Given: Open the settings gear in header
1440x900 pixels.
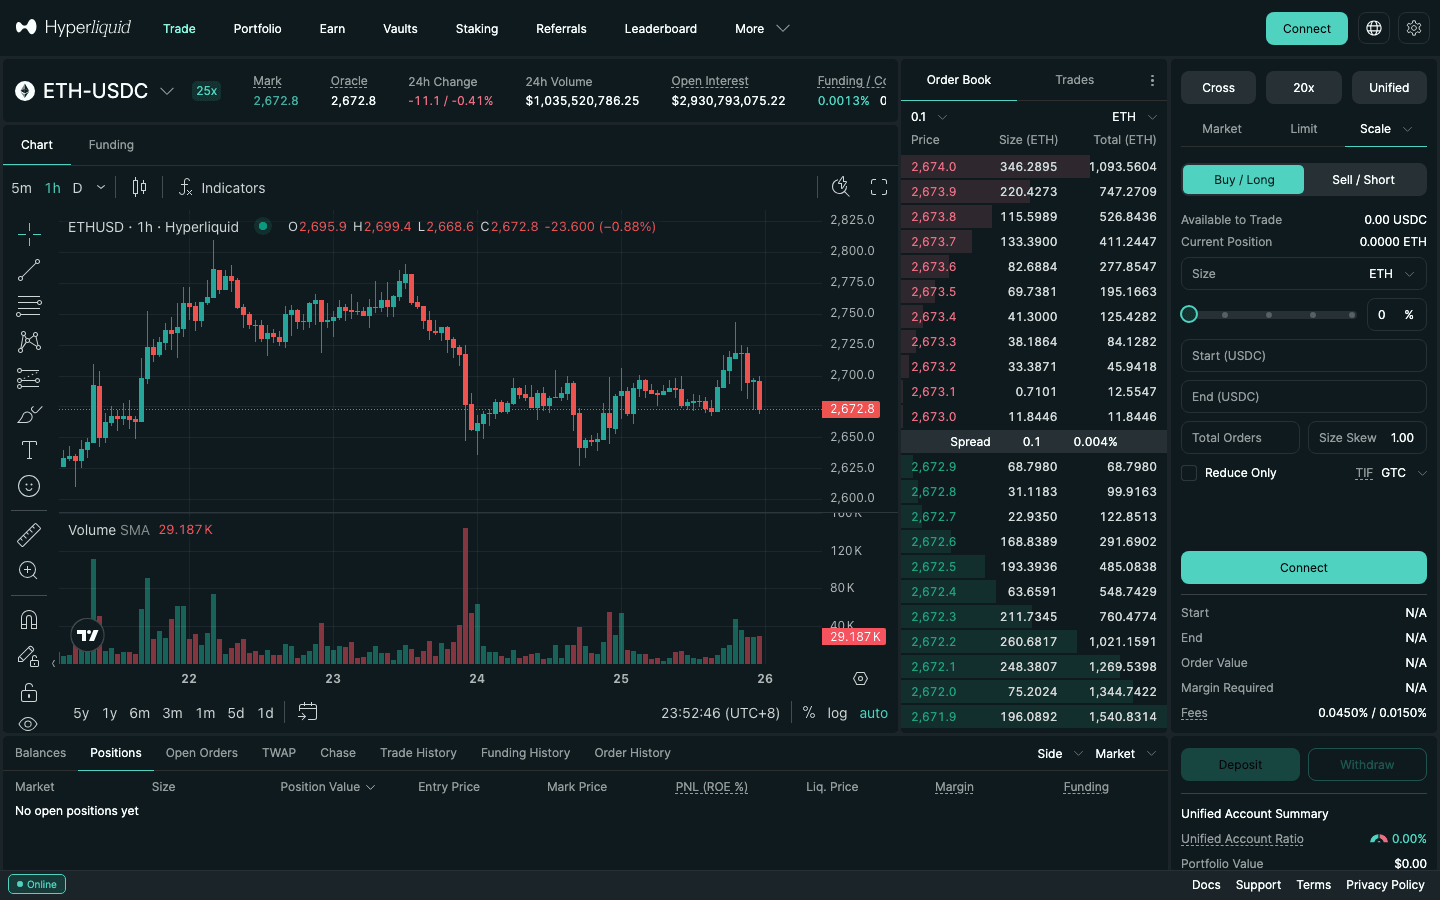Looking at the screenshot, I should coord(1414,28).
